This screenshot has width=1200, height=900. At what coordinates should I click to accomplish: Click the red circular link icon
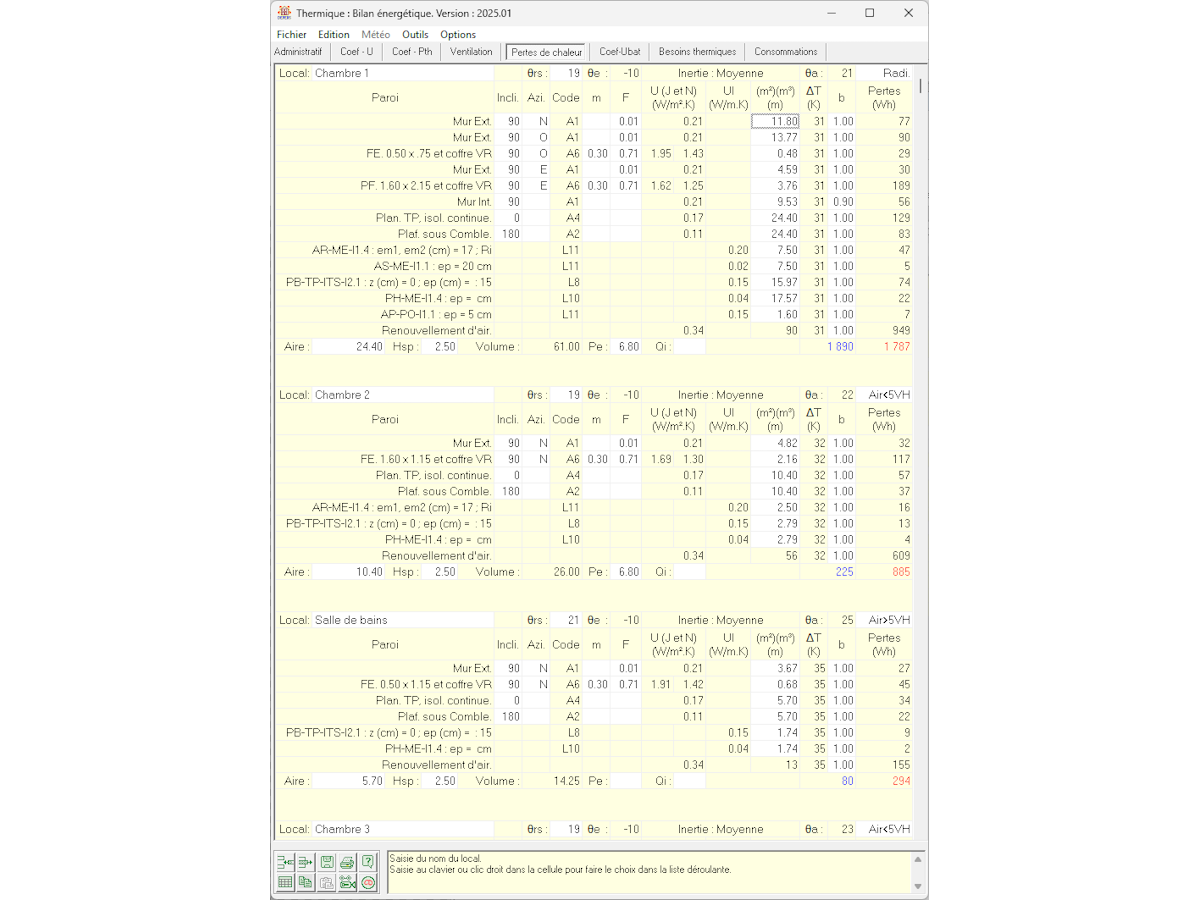pyautogui.click(x=368, y=882)
